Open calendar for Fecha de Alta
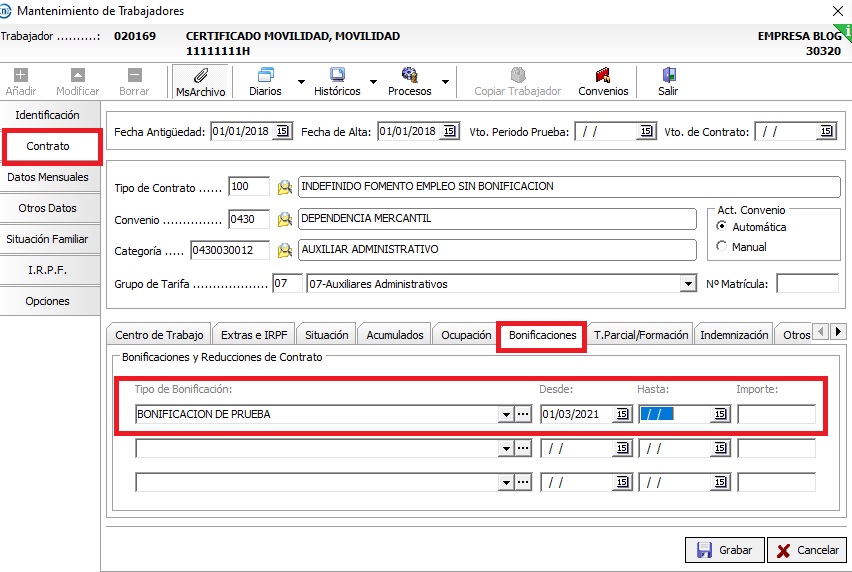This screenshot has width=852, height=572. pyautogui.click(x=449, y=131)
